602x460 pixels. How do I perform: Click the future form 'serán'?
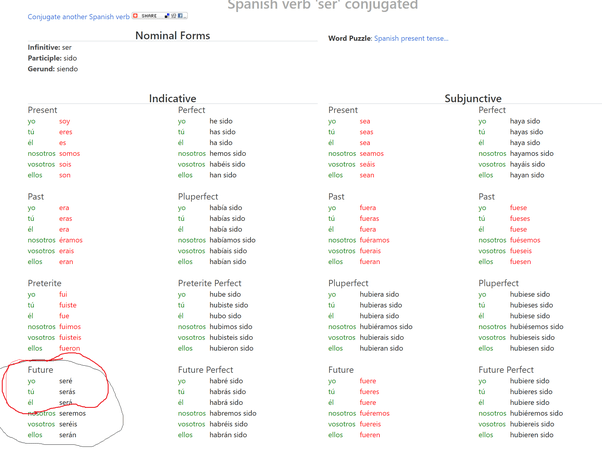coord(68,435)
